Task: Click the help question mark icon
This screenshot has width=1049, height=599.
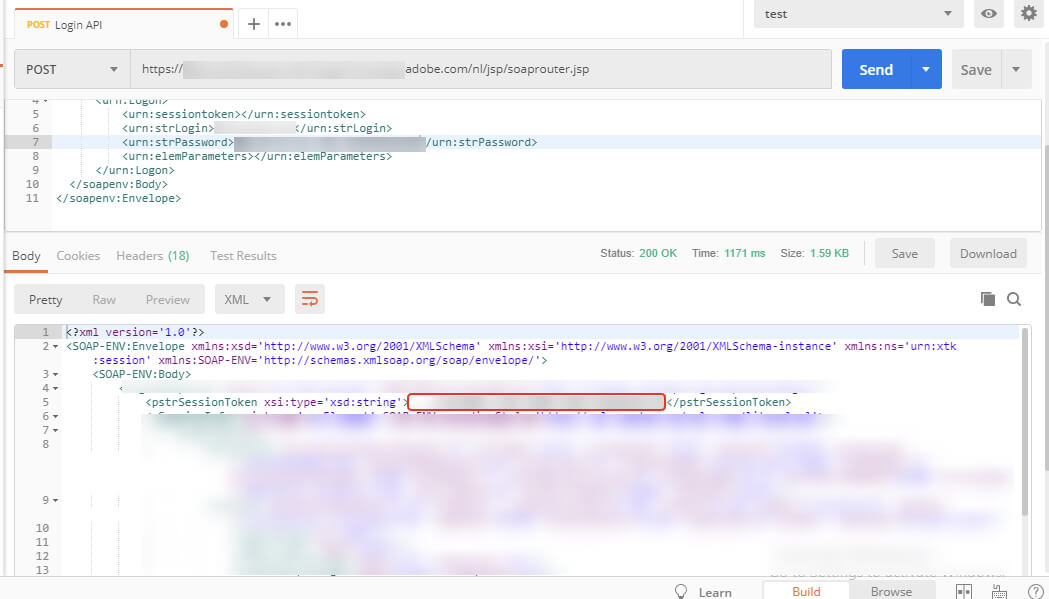Action: [1035, 591]
